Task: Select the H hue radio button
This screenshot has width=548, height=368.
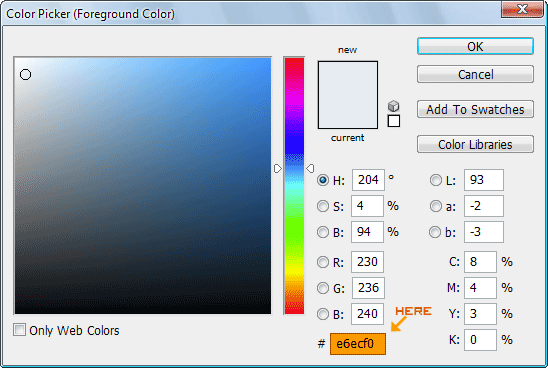Action: click(323, 180)
